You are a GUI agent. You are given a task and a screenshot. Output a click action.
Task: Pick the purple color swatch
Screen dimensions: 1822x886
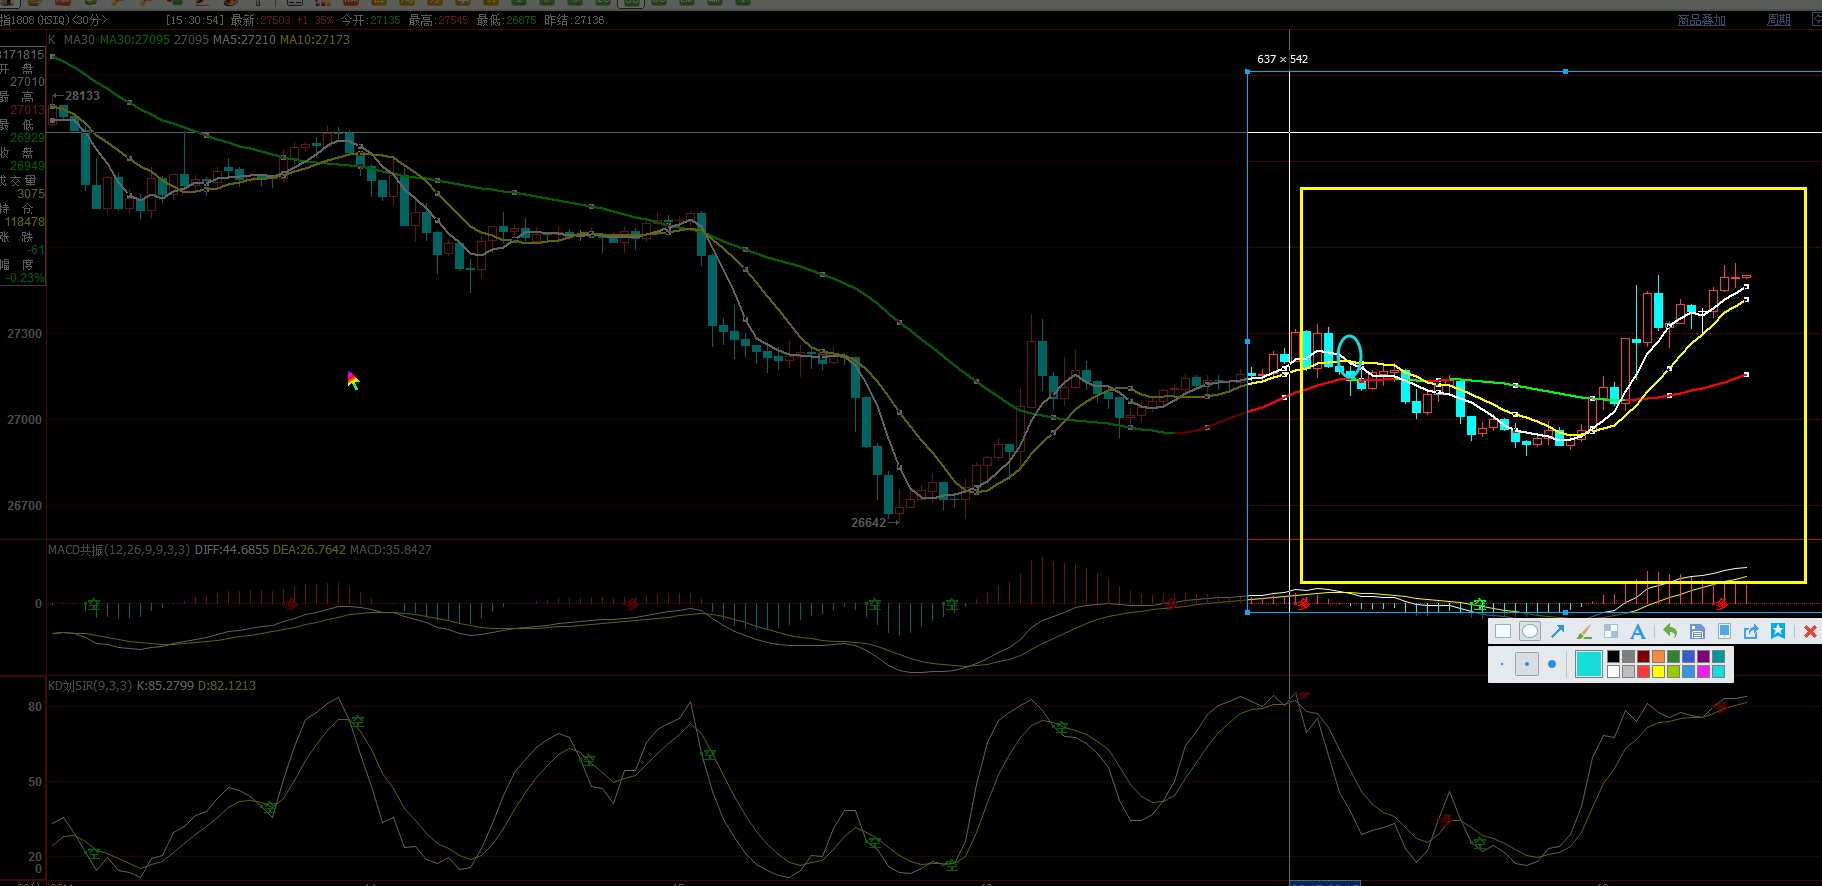click(x=1703, y=656)
